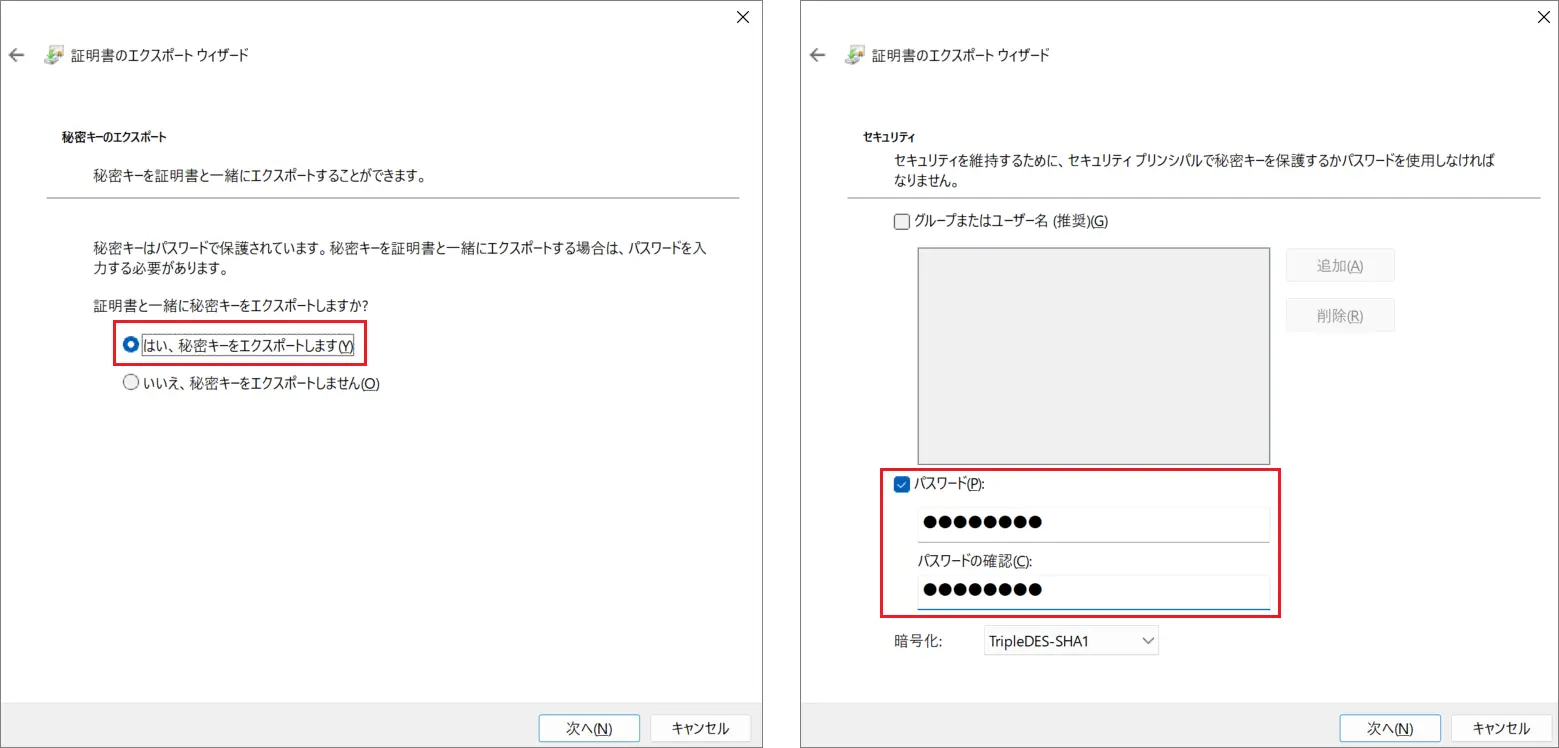Uncheck the 'パスワード' checkbox
The width and height of the screenshot is (1559, 748).
tap(902, 484)
